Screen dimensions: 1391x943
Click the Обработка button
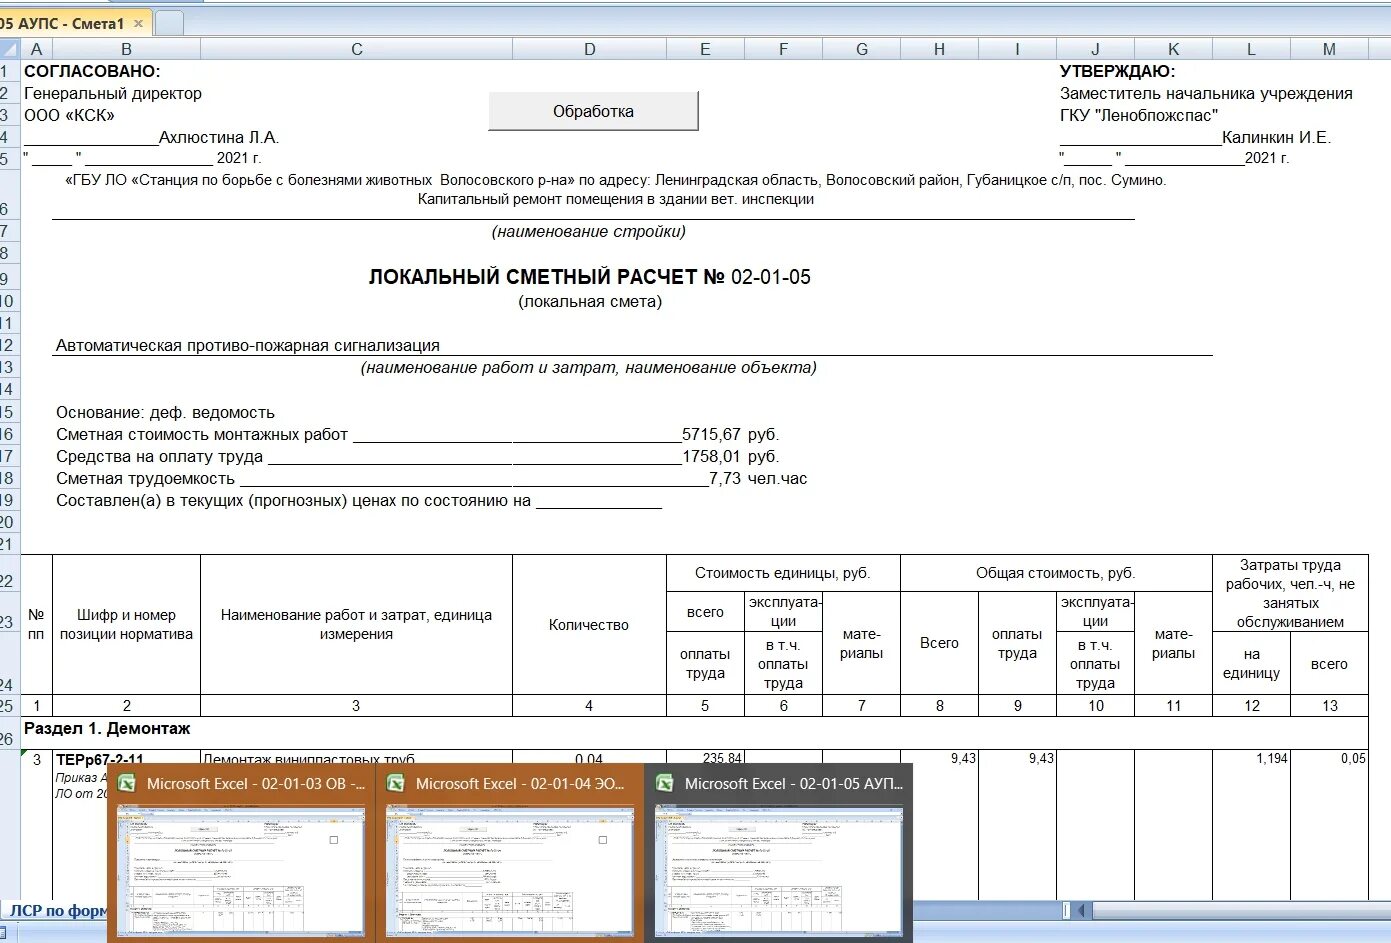pyautogui.click(x=593, y=111)
